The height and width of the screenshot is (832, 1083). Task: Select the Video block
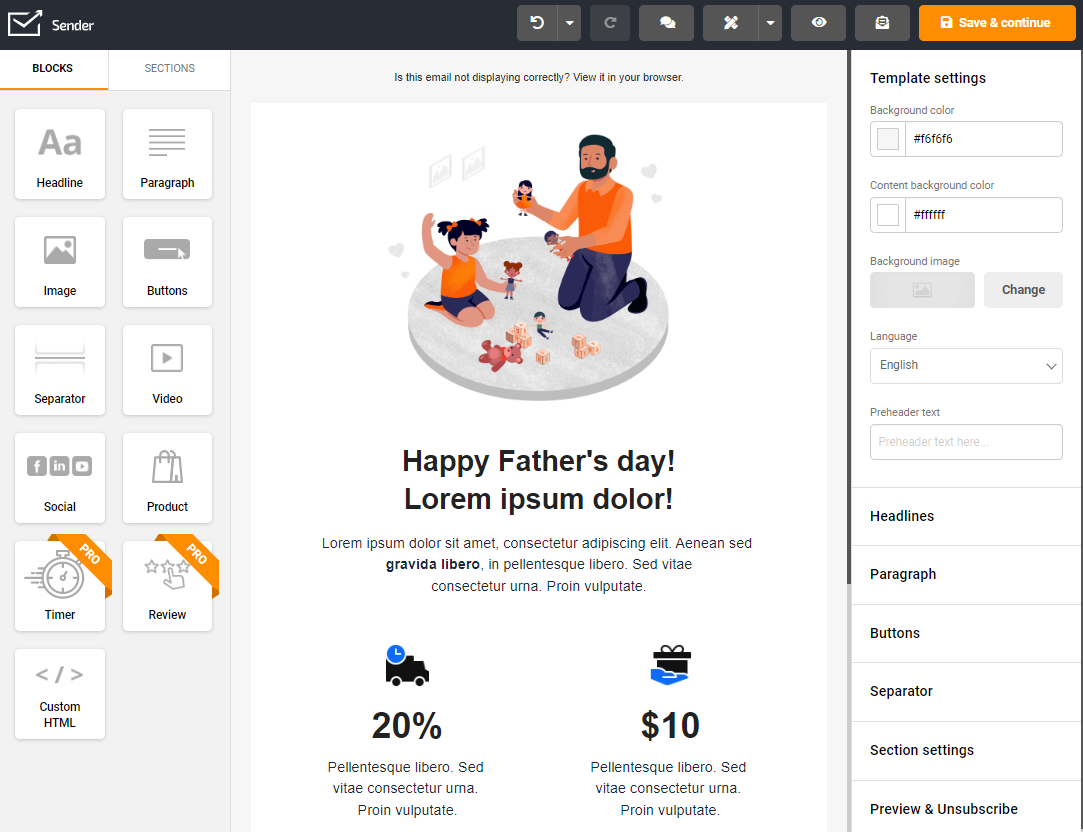tap(166, 370)
